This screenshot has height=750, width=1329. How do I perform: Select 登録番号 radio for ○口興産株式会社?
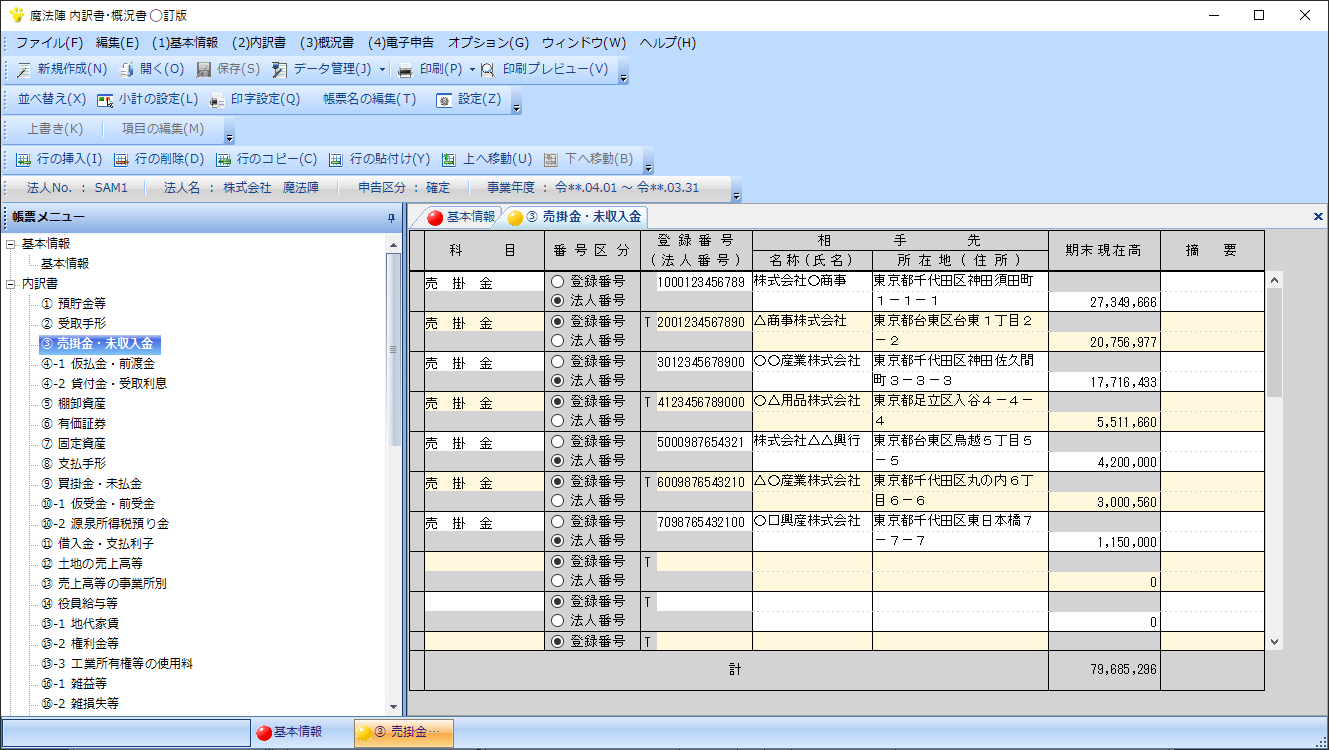point(558,522)
